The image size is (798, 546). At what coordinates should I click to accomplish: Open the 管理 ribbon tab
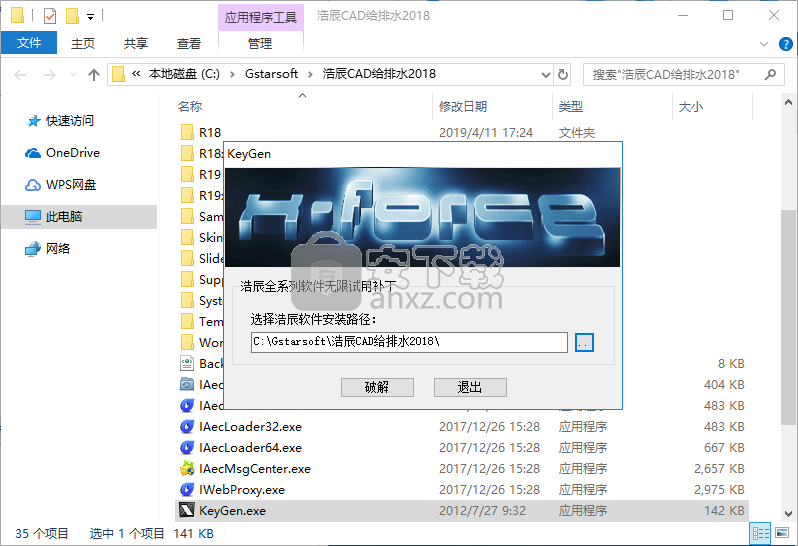260,43
